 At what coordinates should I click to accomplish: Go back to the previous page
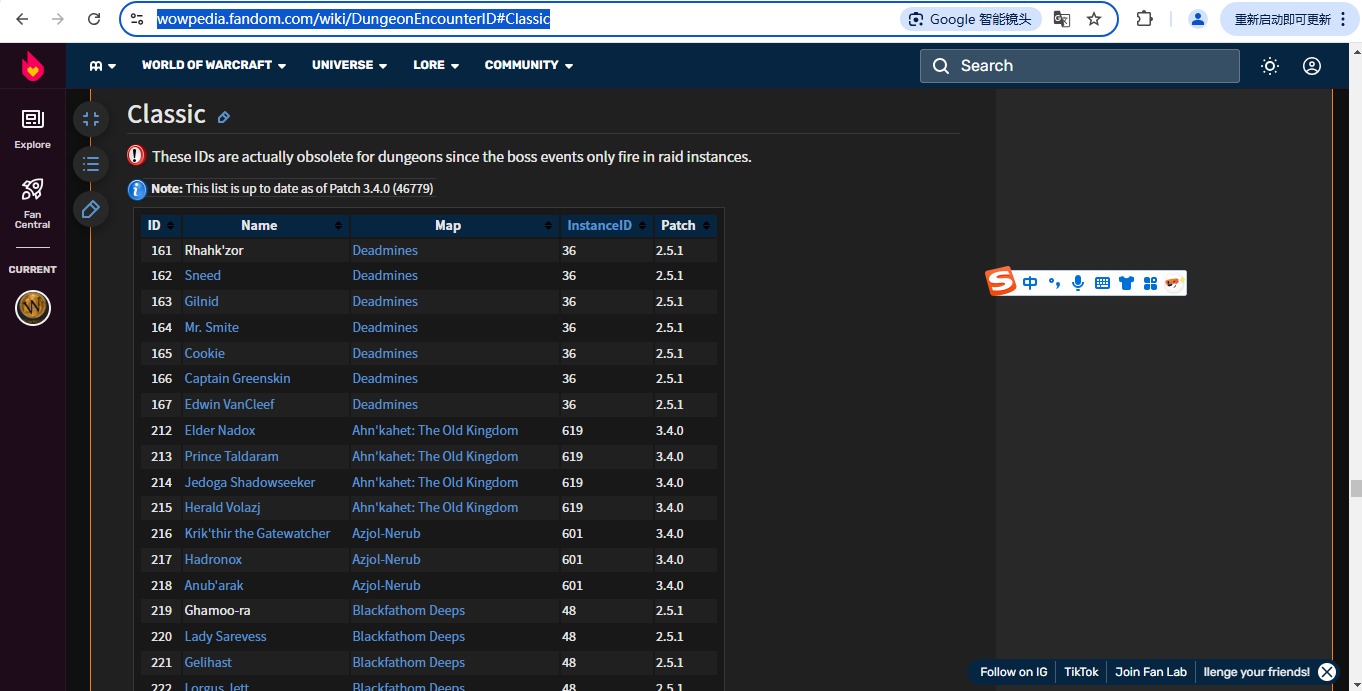point(22,19)
